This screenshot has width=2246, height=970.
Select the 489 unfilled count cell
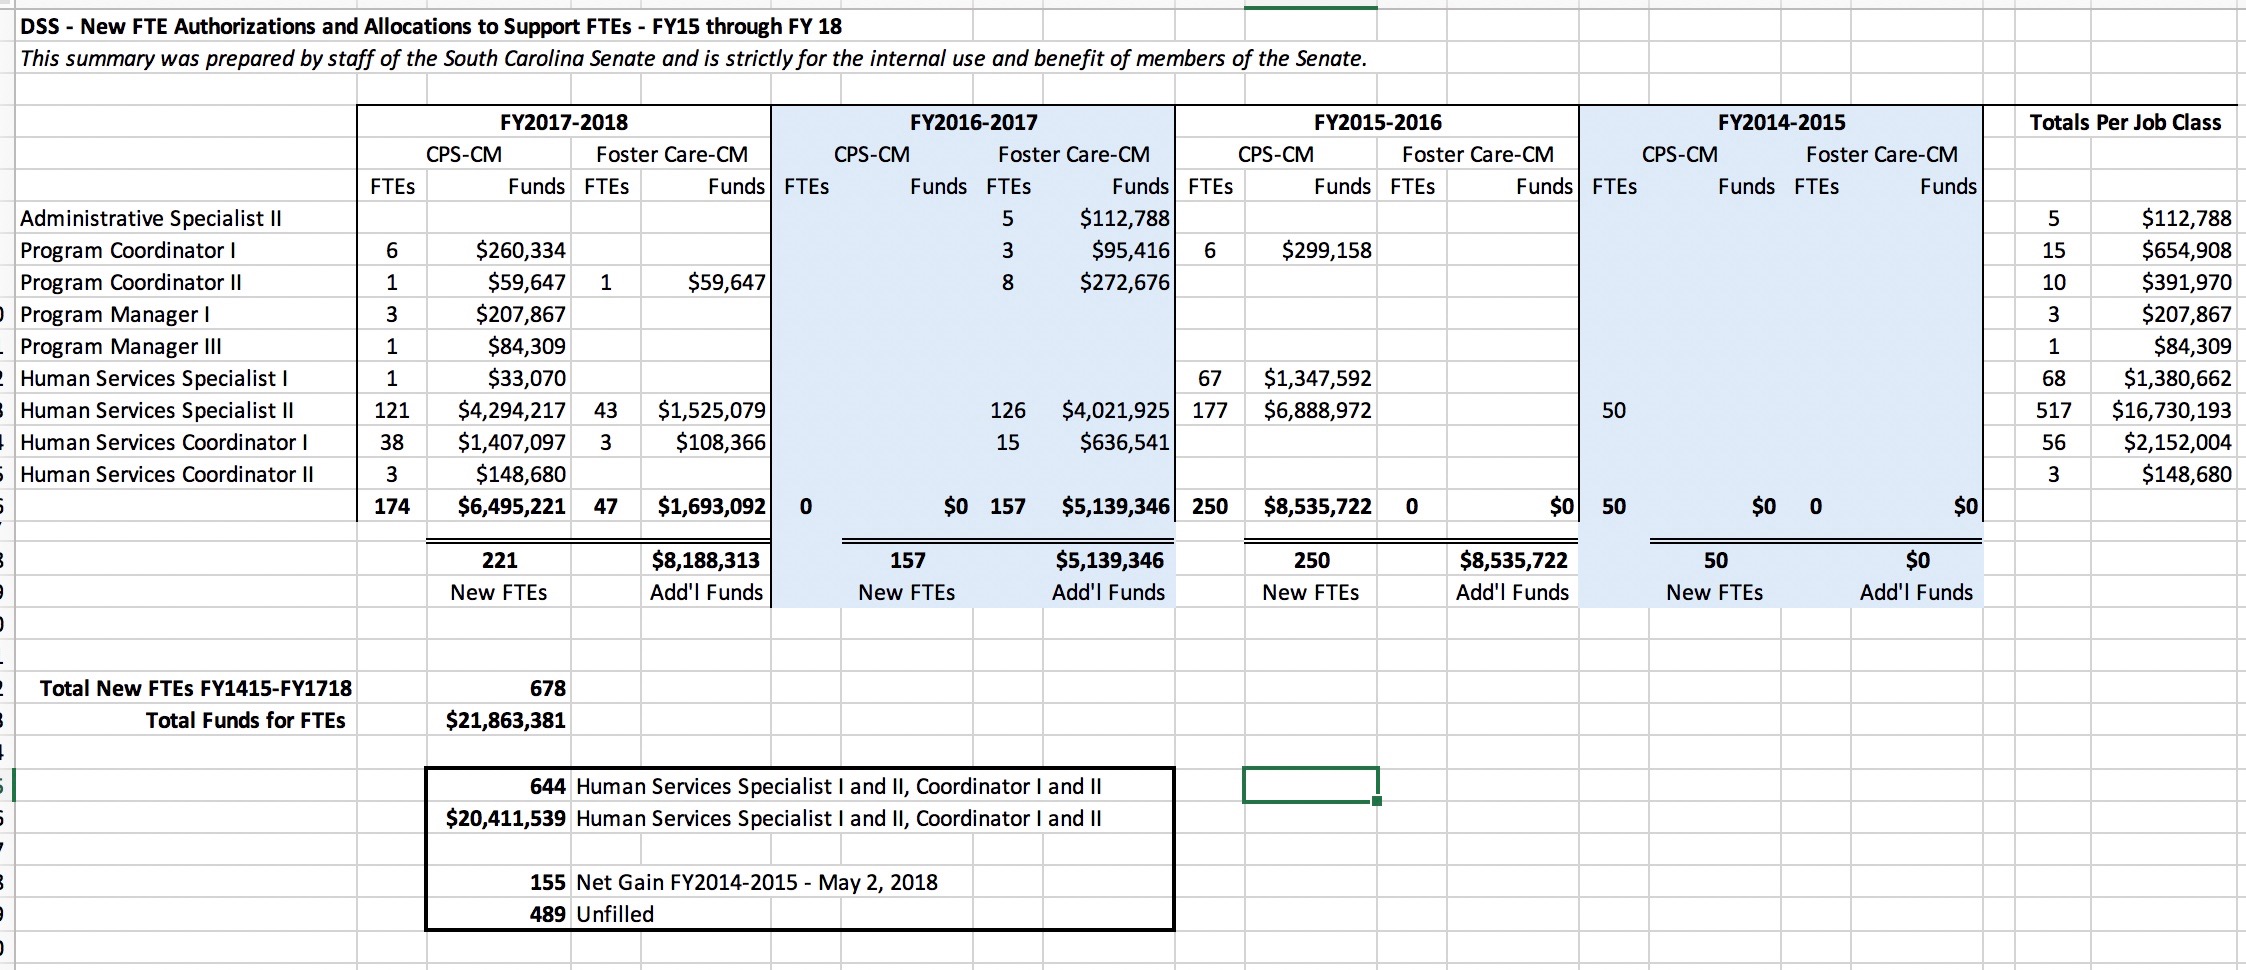(x=547, y=914)
